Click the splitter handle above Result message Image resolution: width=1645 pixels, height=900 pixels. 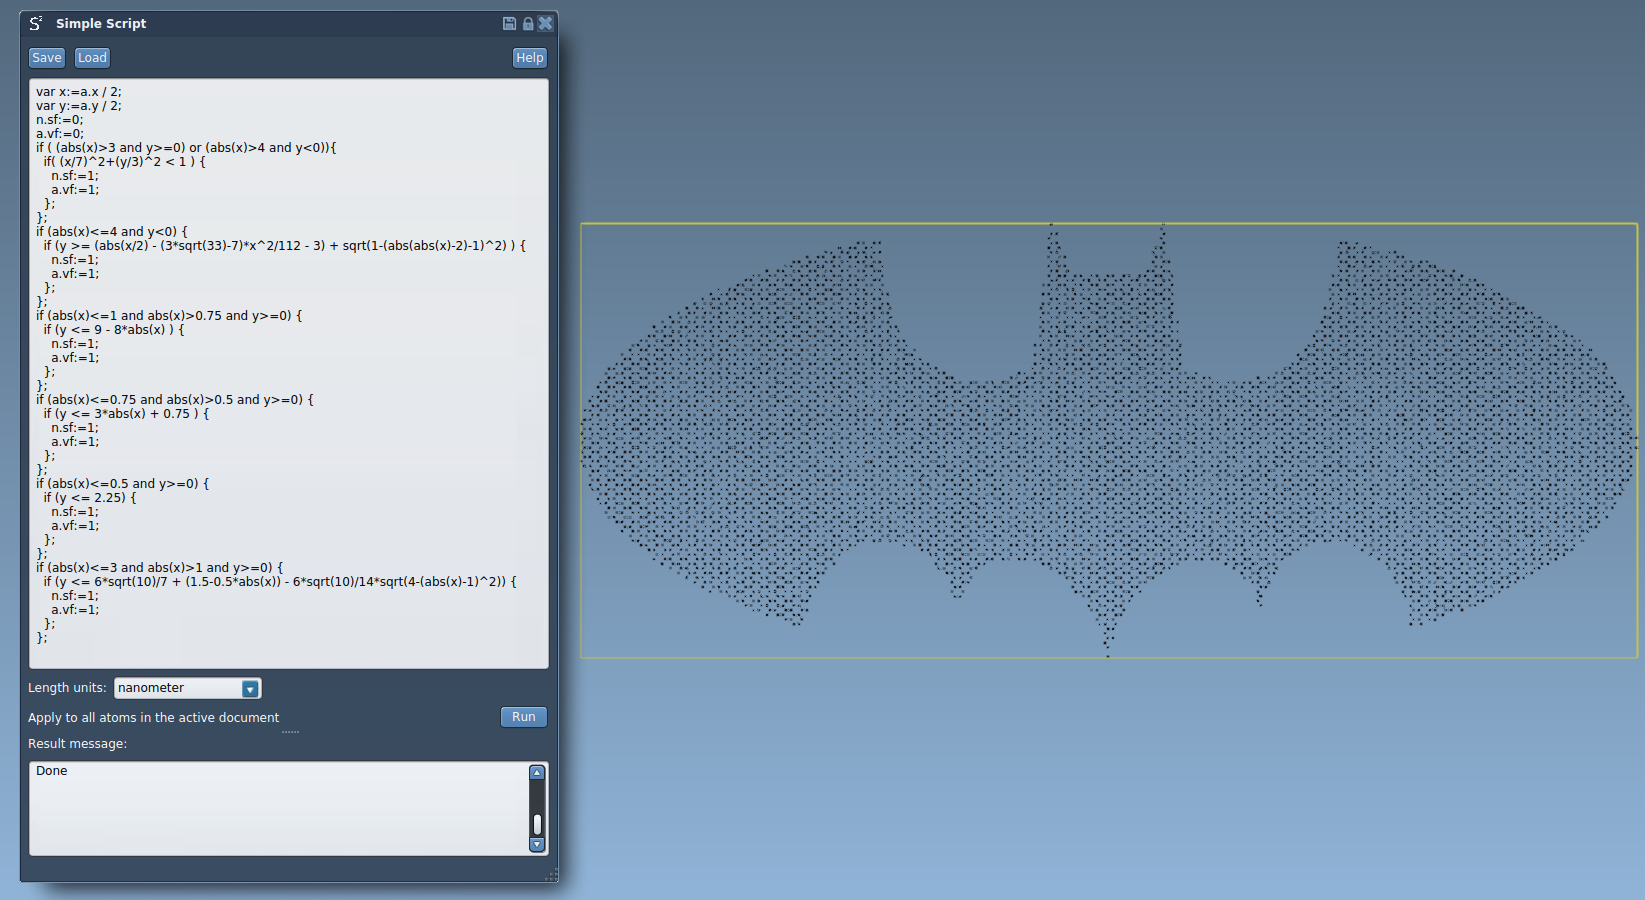point(290,732)
